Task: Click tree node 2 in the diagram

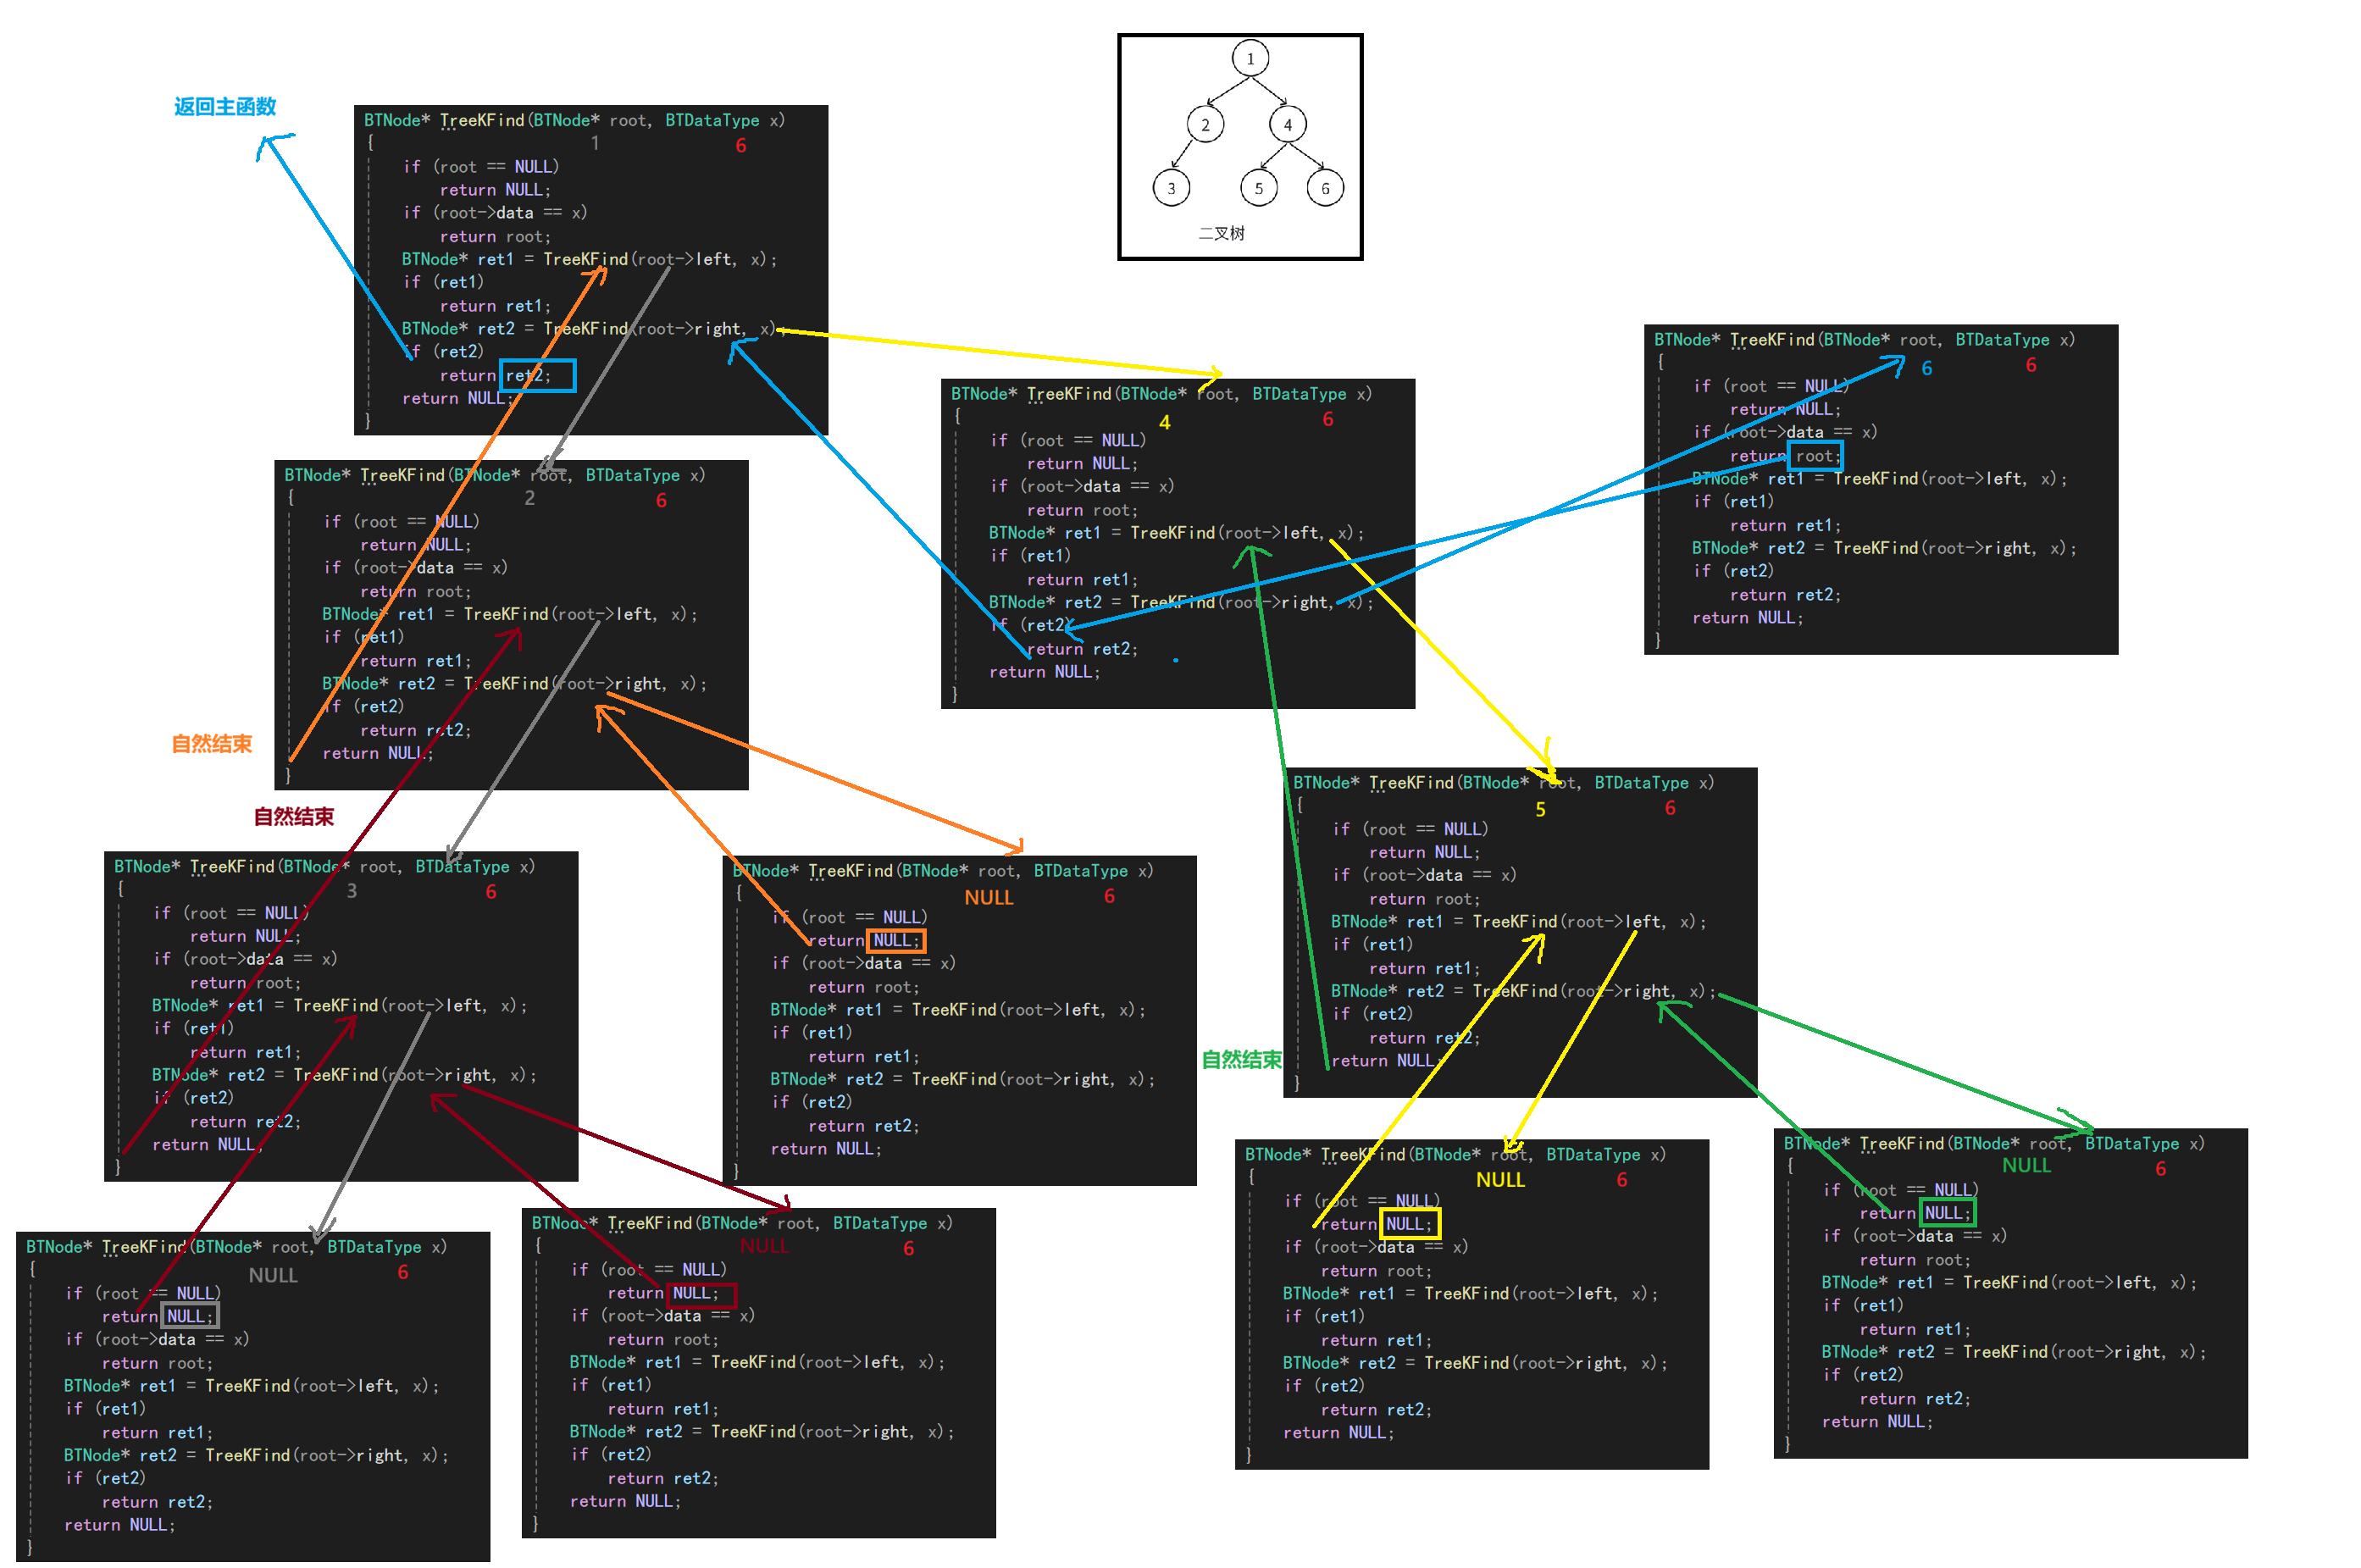Action: 1205,125
